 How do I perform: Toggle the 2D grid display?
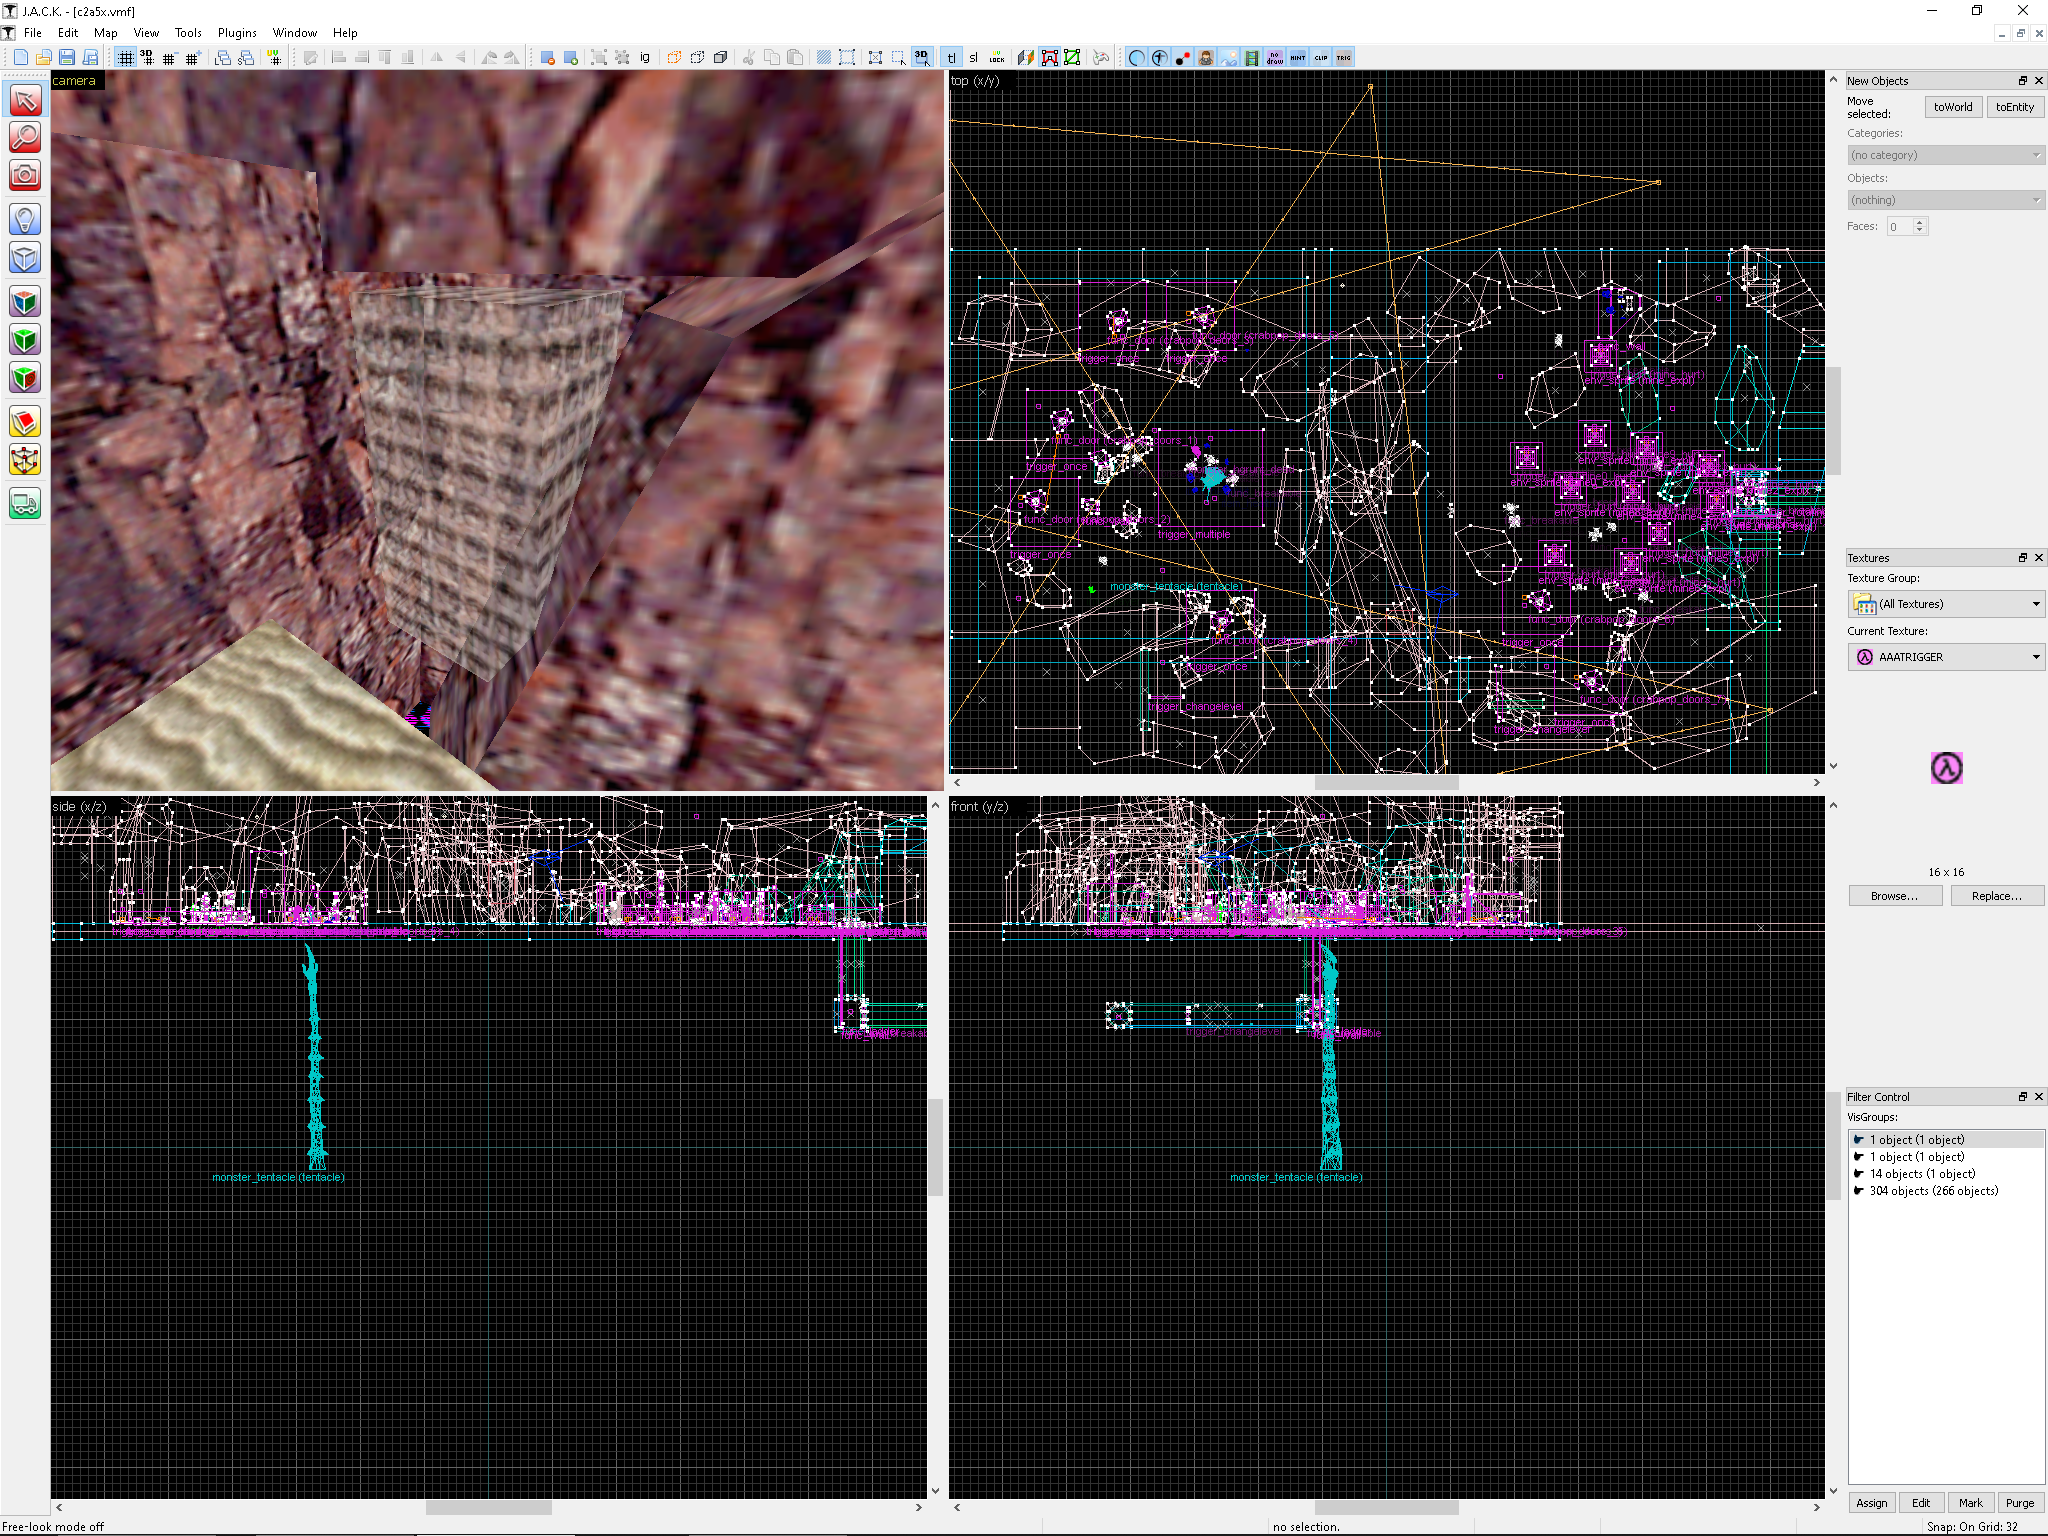point(125,58)
